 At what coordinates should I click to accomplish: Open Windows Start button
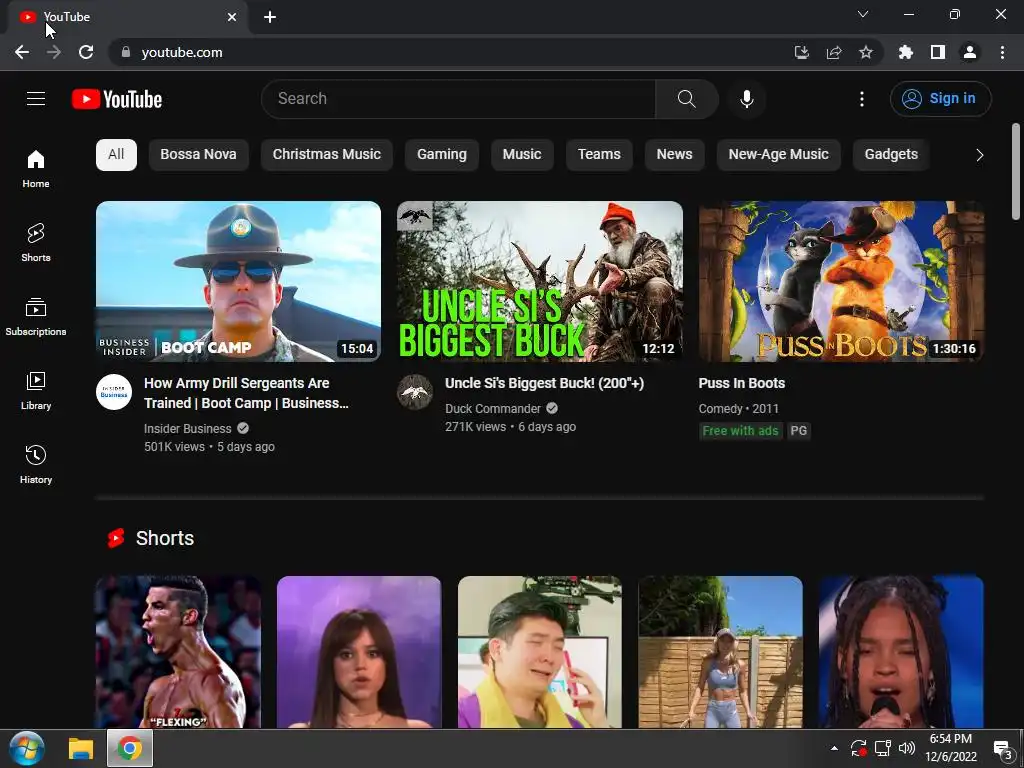(x=27, y=748)
